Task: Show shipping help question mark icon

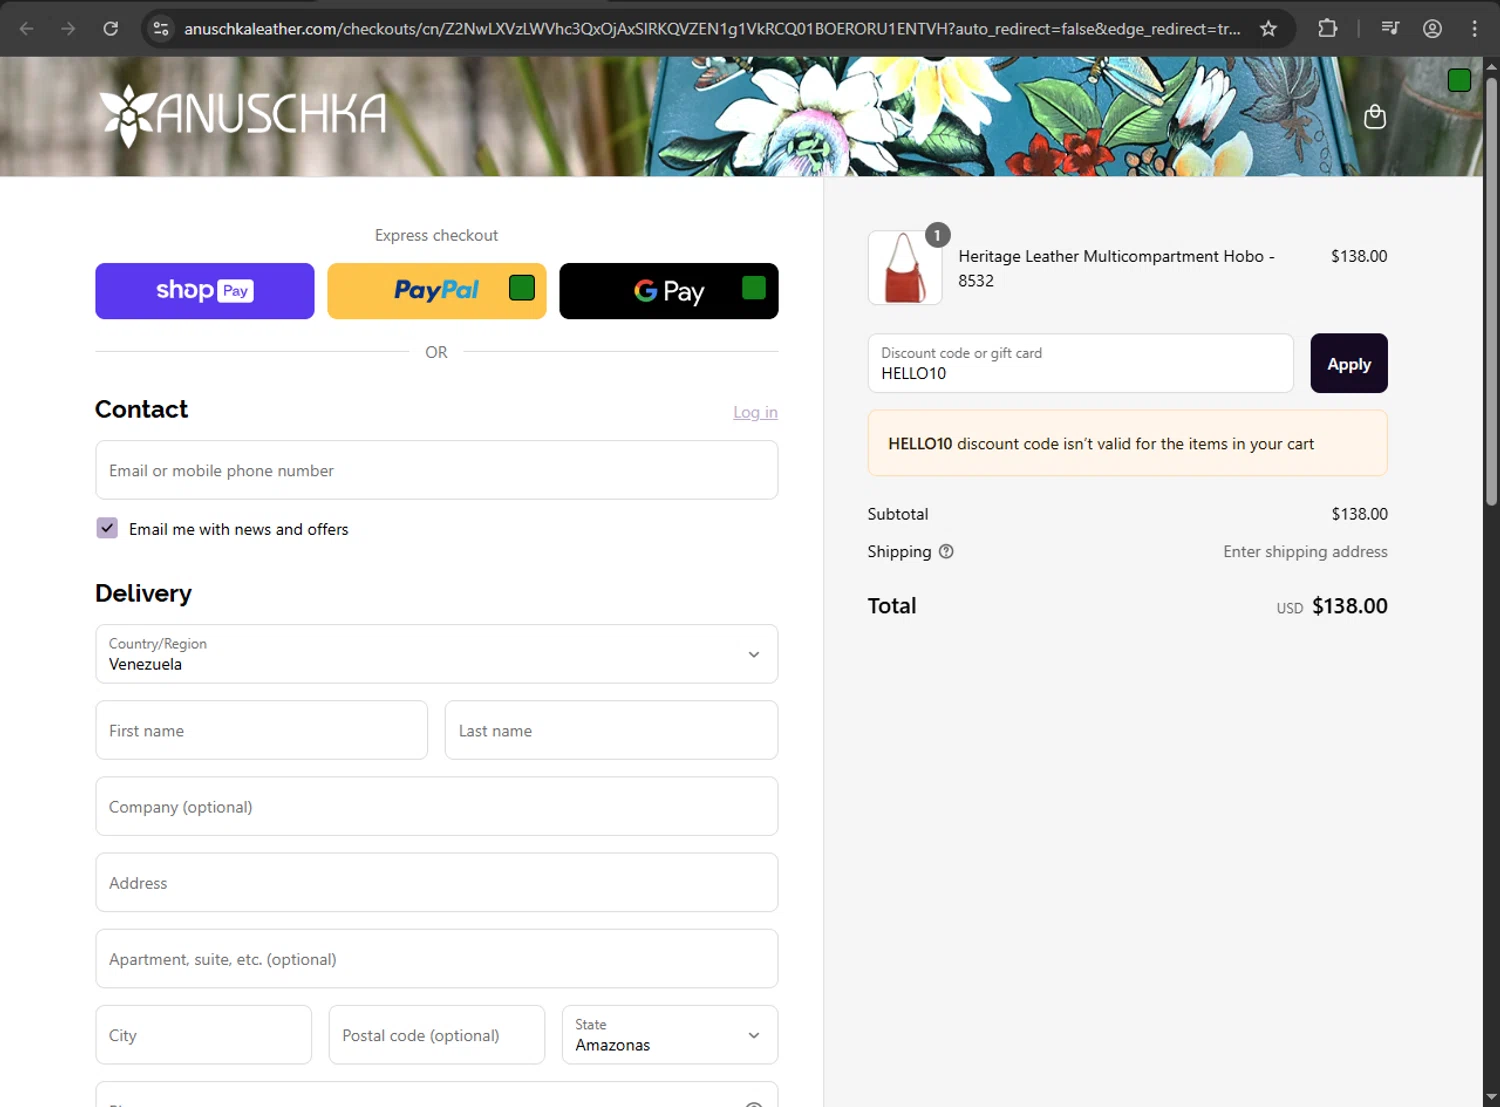Action: [x=946, y=551]
